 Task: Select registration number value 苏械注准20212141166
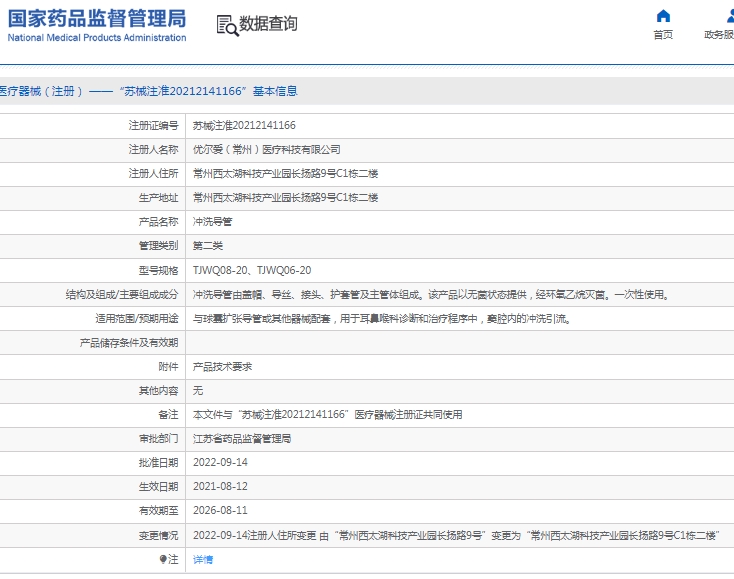point(244,125)
